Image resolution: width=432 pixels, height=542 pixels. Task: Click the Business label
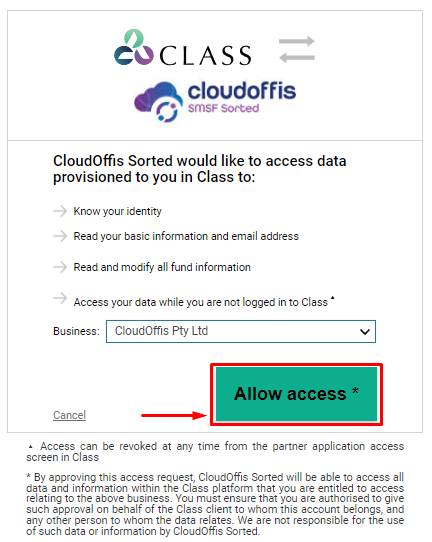(76, 331)
